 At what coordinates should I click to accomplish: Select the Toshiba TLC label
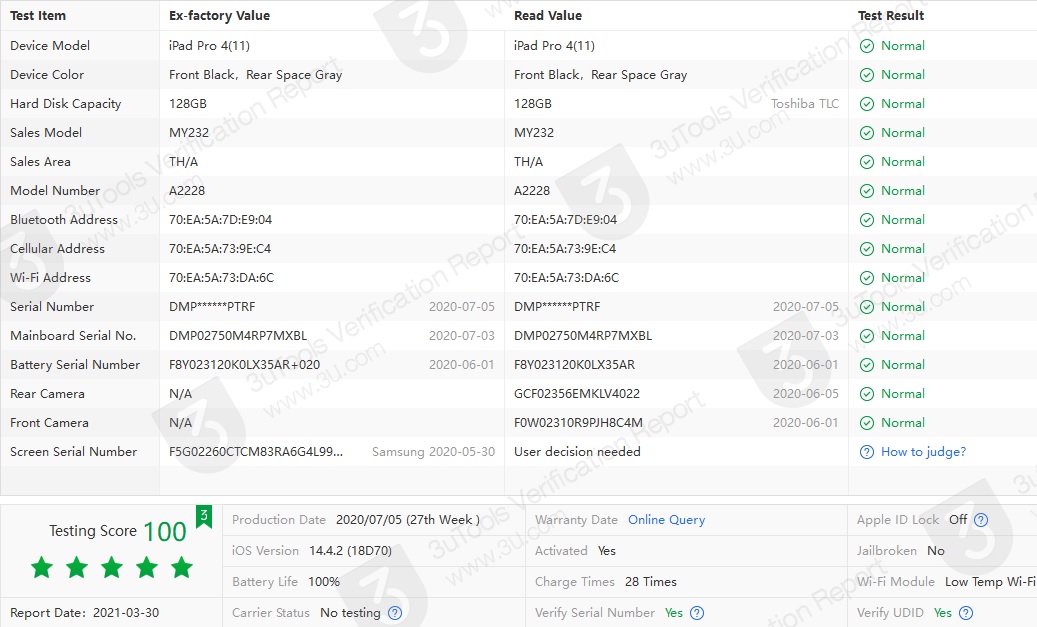click(805, 104)
